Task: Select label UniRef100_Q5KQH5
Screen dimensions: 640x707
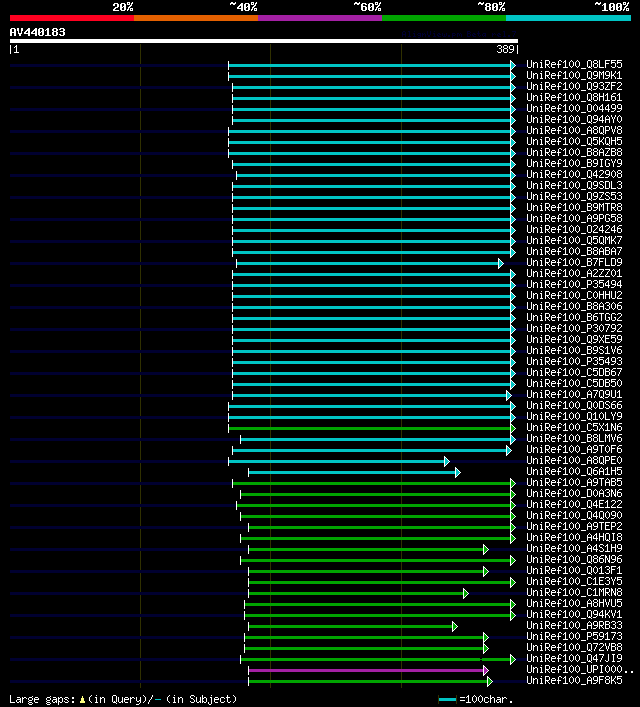Action: click(x=574, y=142)
